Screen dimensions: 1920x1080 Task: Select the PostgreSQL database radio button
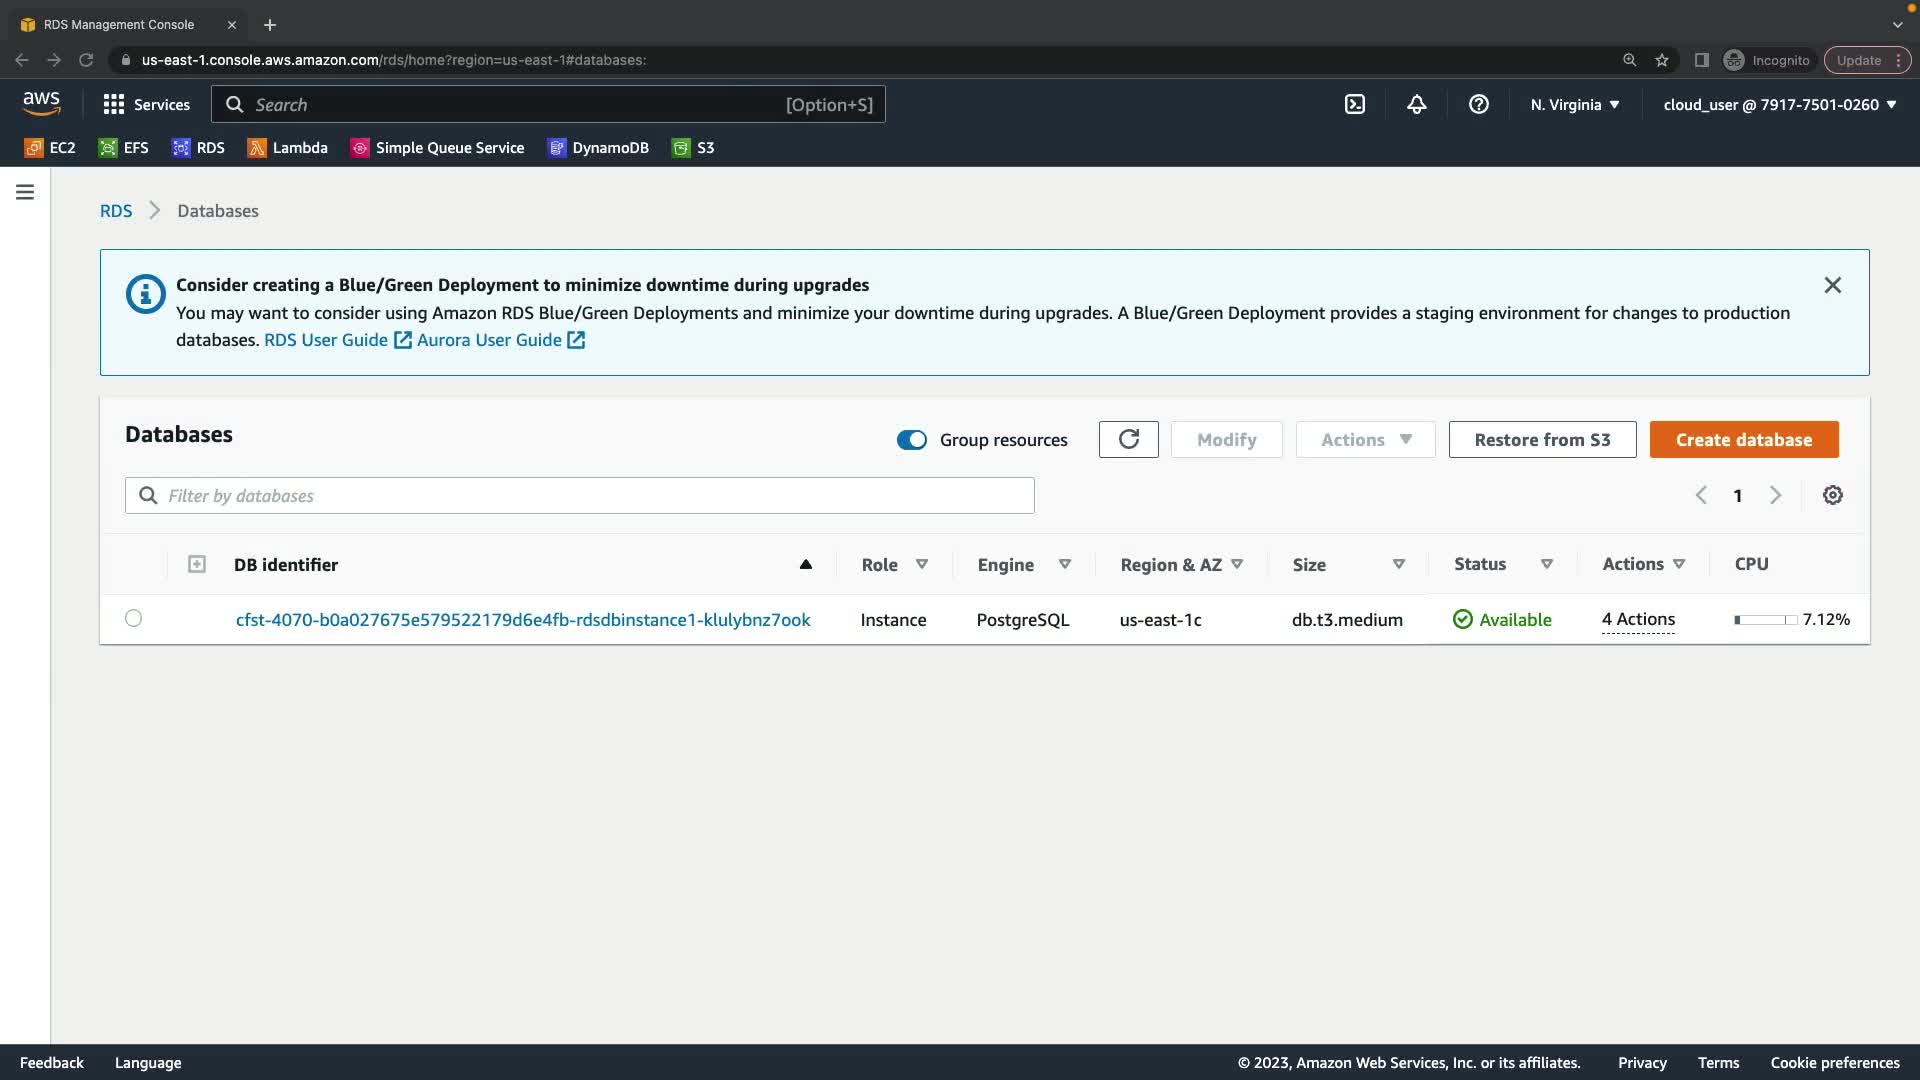[133, 618]
